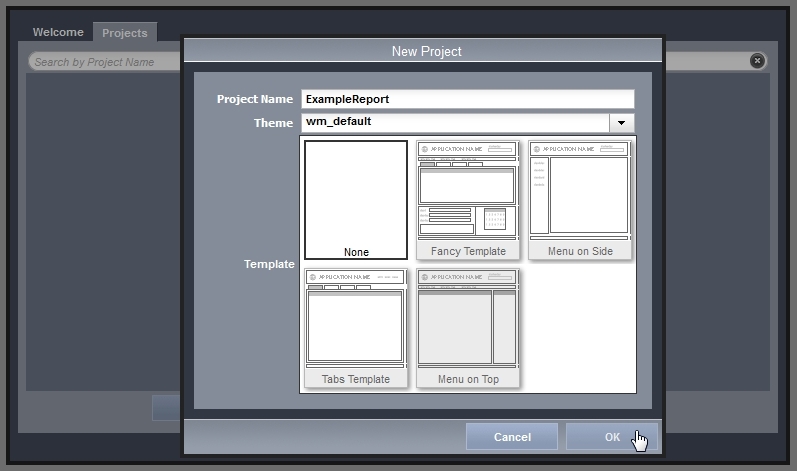Click the 'Menu on Top' caption text
The height and width of the screenshot is (471, 797).
click(x=468, y=379)
